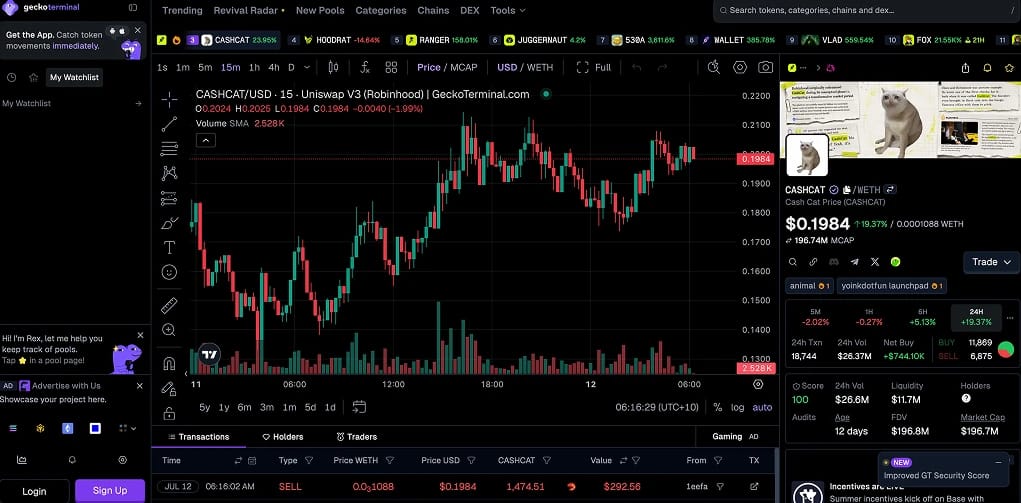Open New Pools in top navigation
This screenshot has height=503, width=1021.
coord(320,10)
